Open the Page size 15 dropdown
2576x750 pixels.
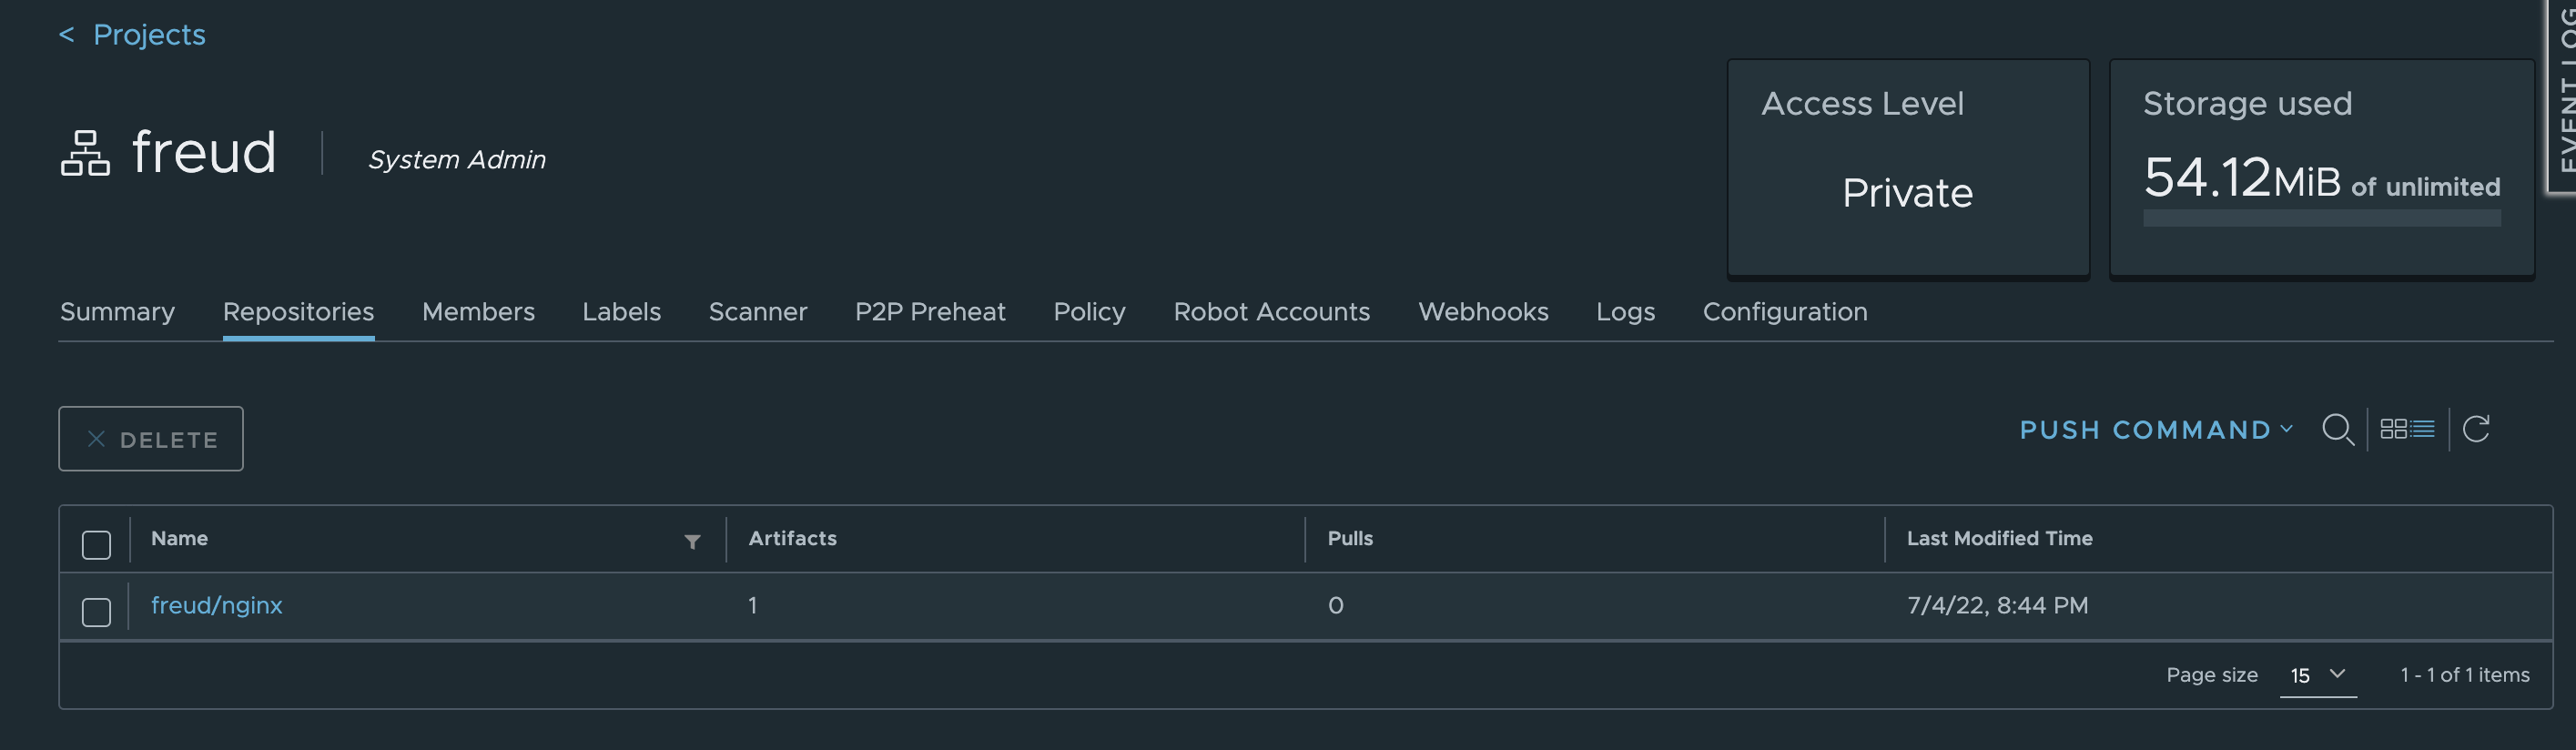click(x=2317, y=675)
